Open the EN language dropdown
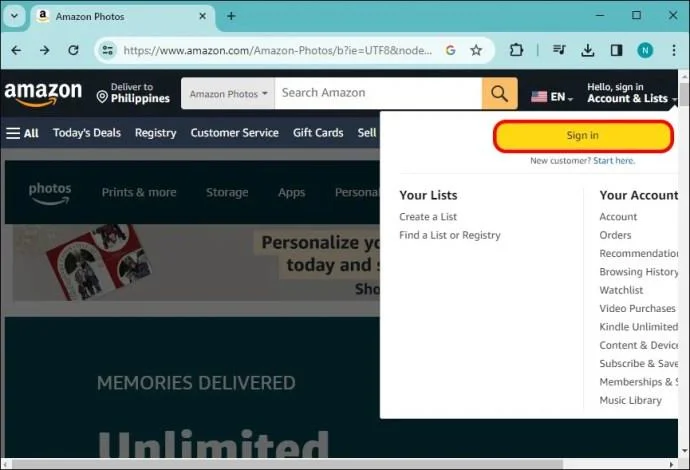The height and width of the screenshot is (470, 690). 552,96
